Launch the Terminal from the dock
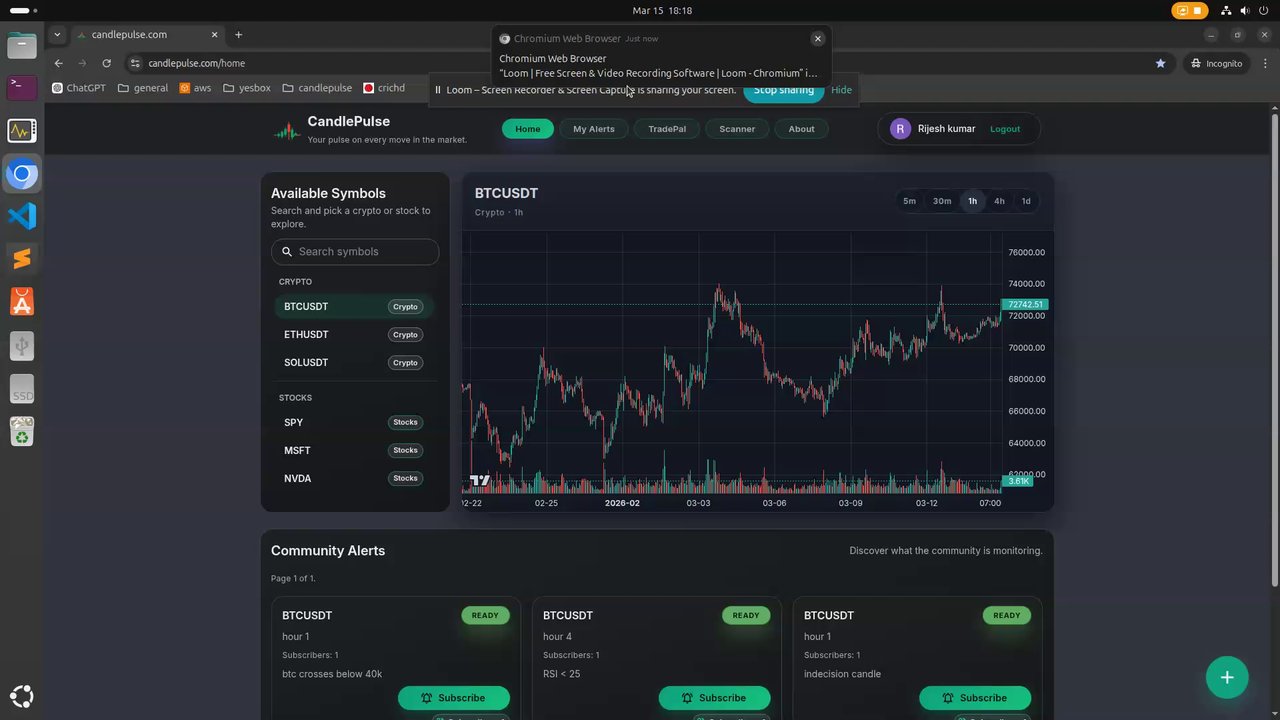Image resolution: width=1280 pixels, height=720 pixels. pos(22,87)
